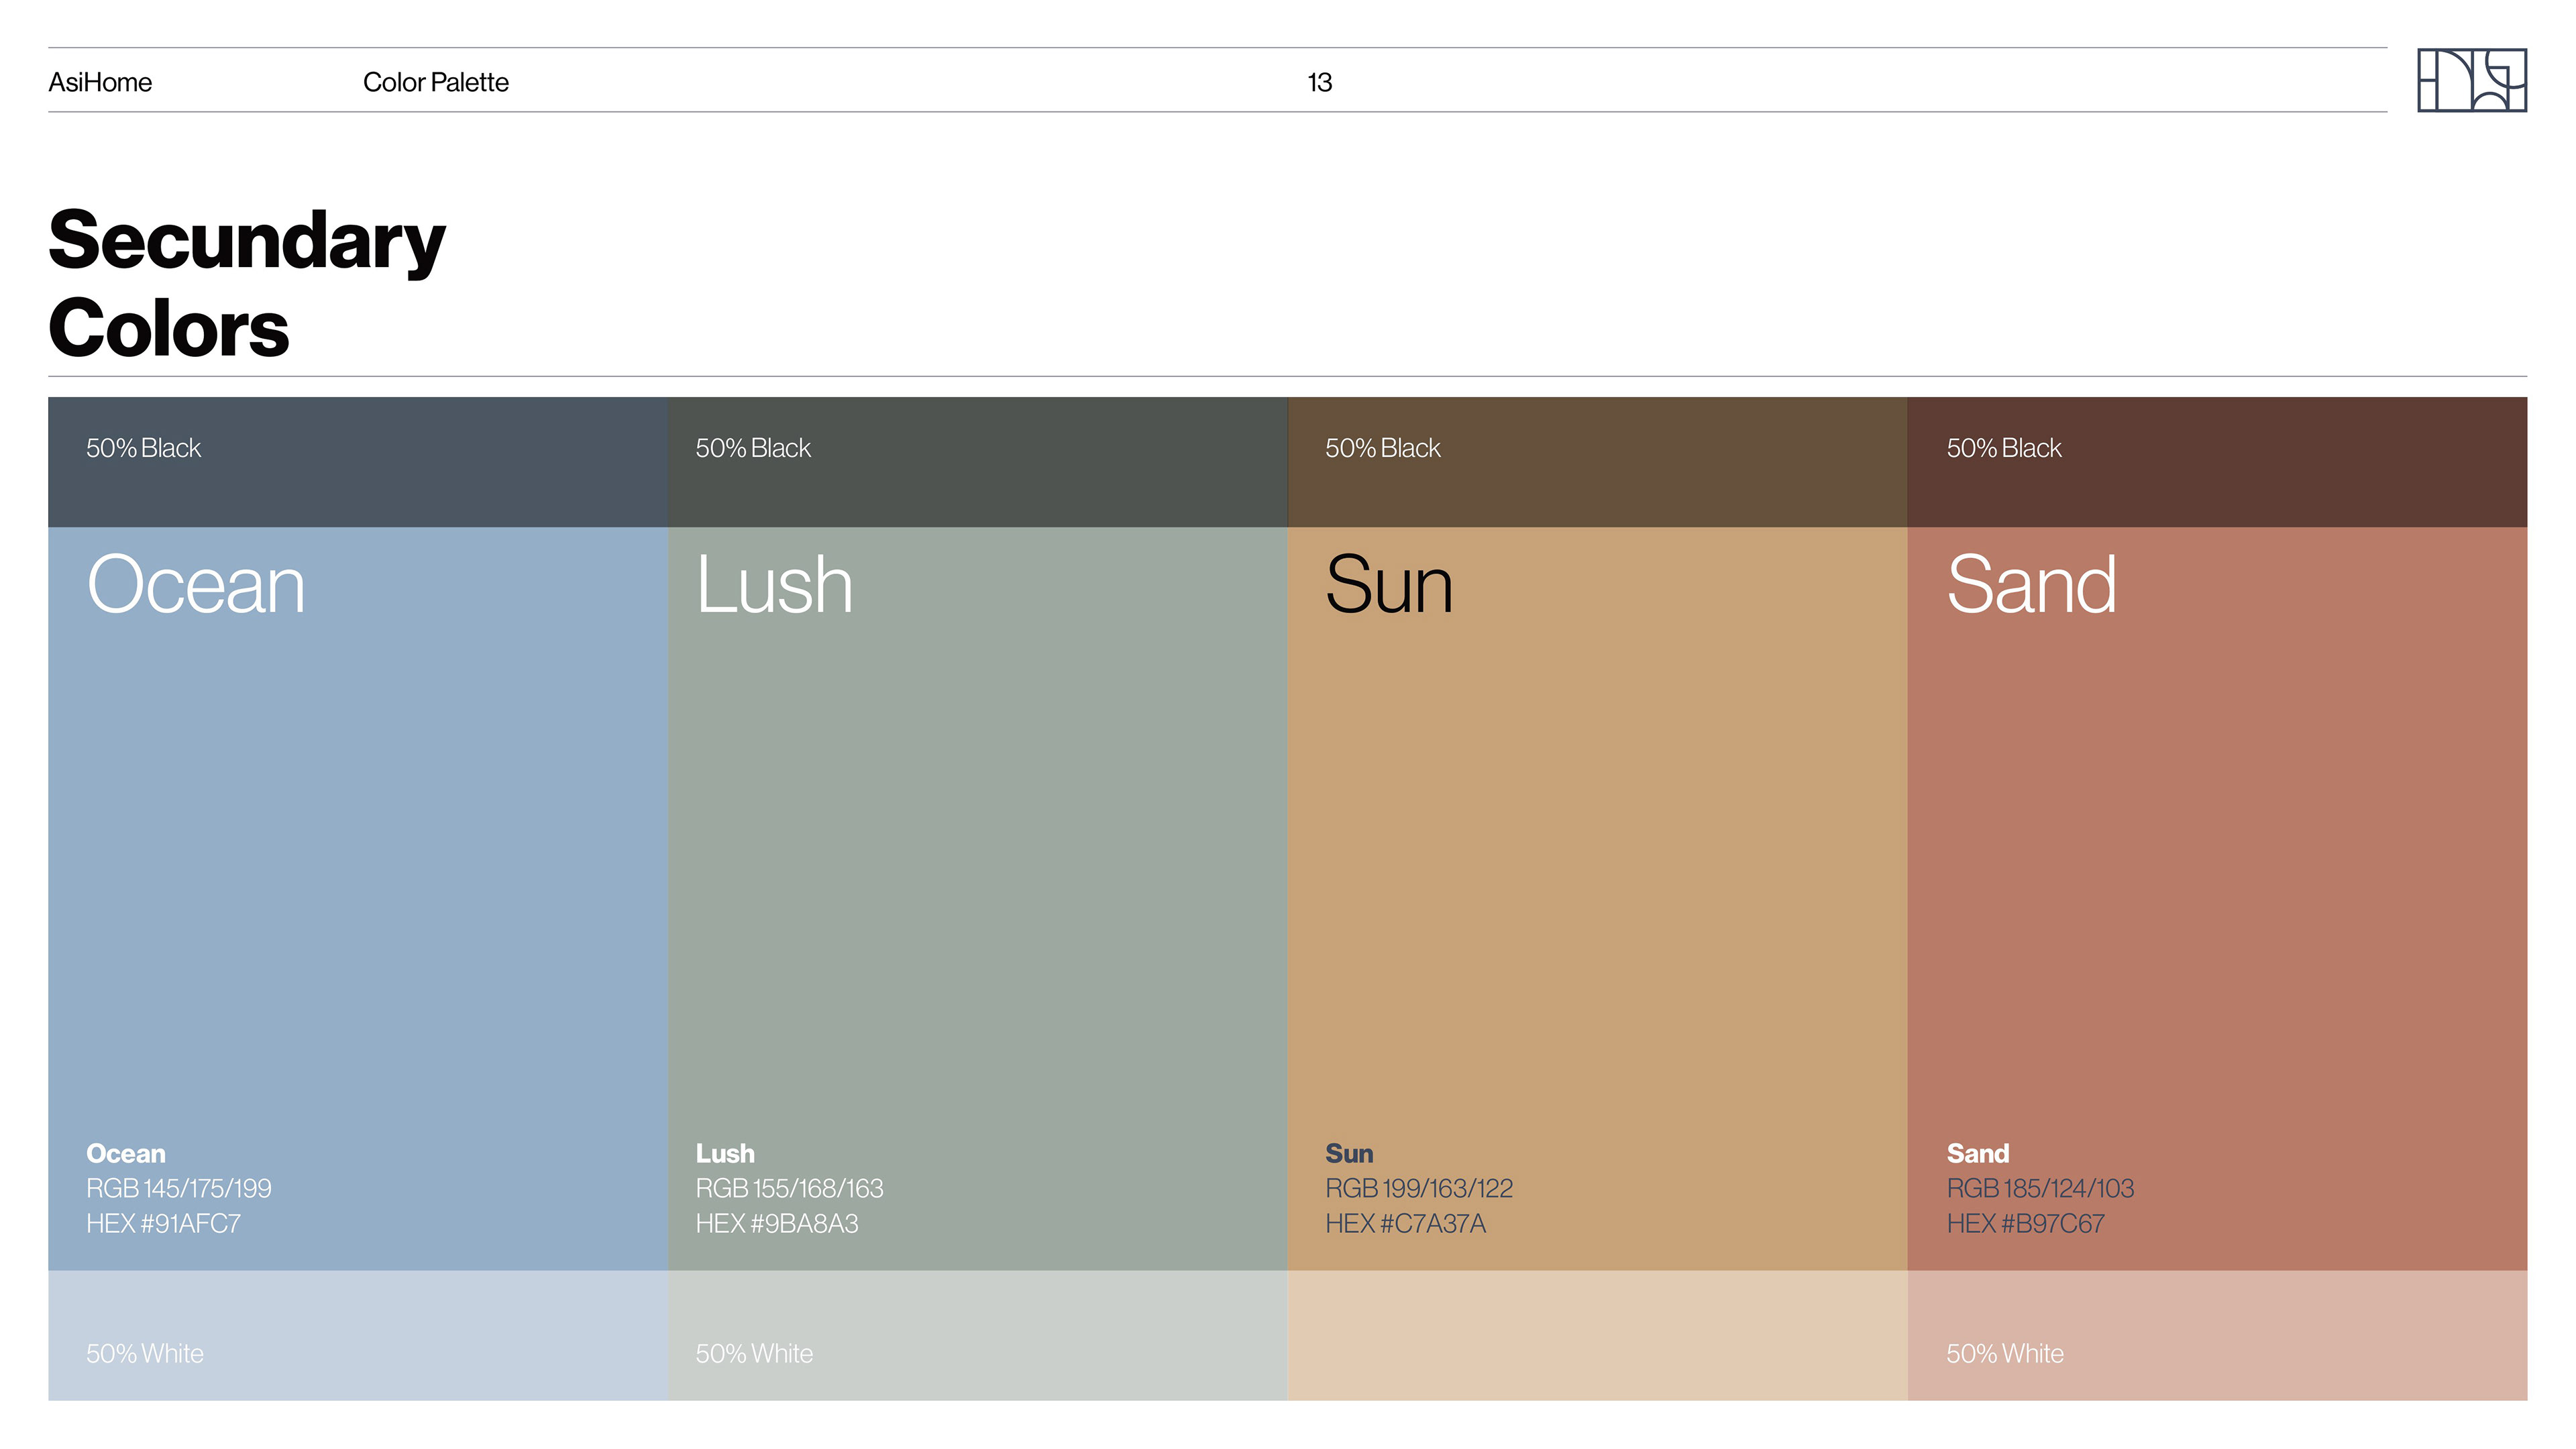Screen dimensions: 2576x1449
Task: Click the Sand RGB 185/124/103 value
Action: tap(2040, 1188)
